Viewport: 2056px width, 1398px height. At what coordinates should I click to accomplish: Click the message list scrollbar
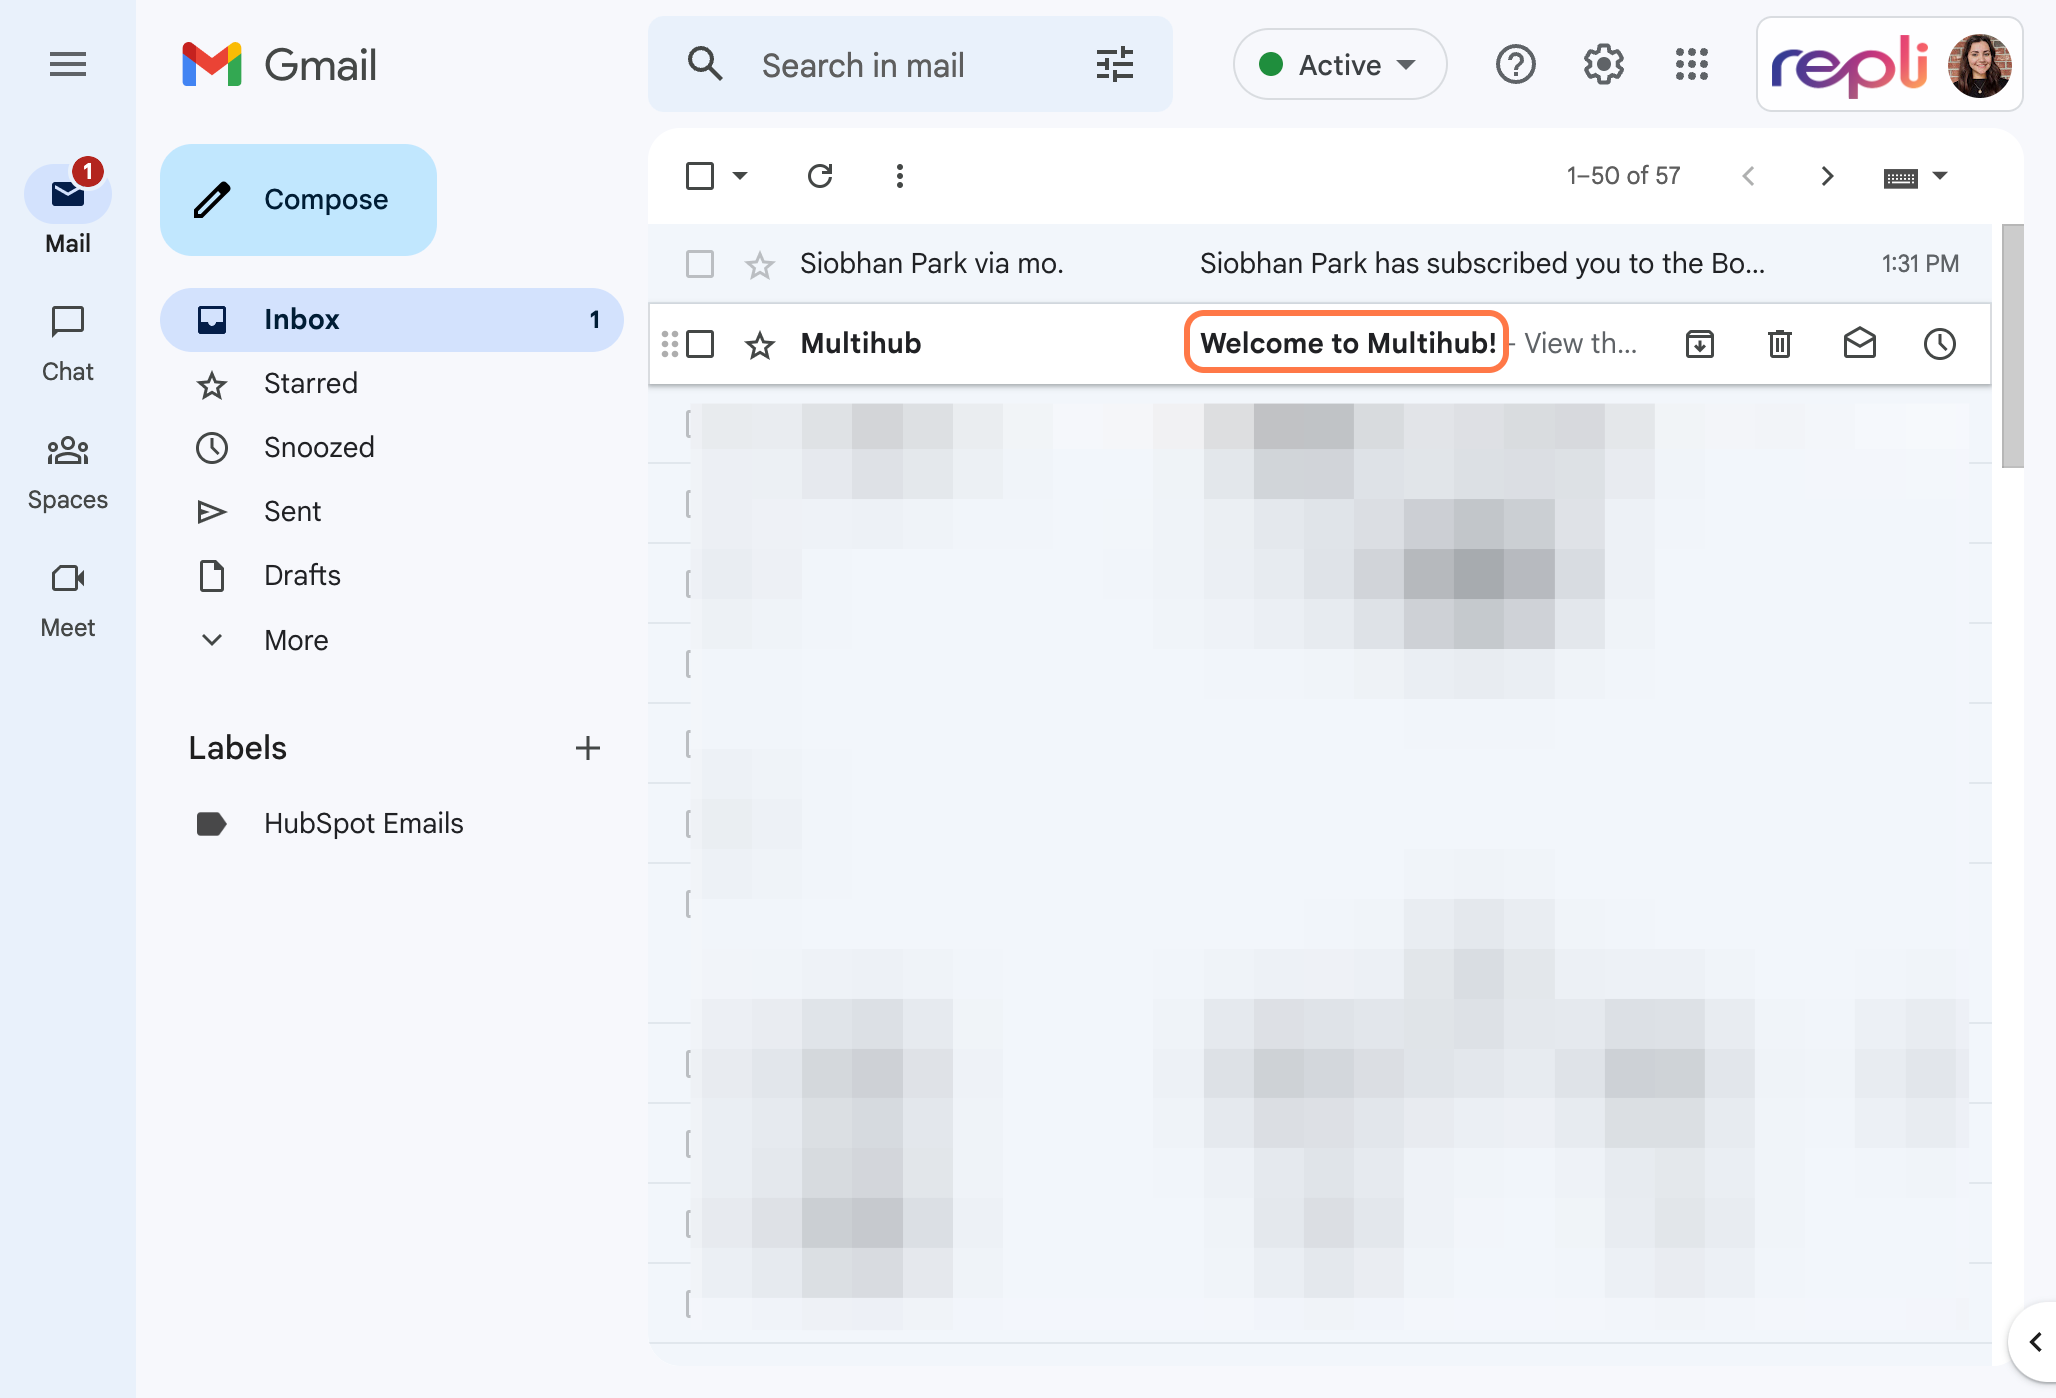point(2012,346)
